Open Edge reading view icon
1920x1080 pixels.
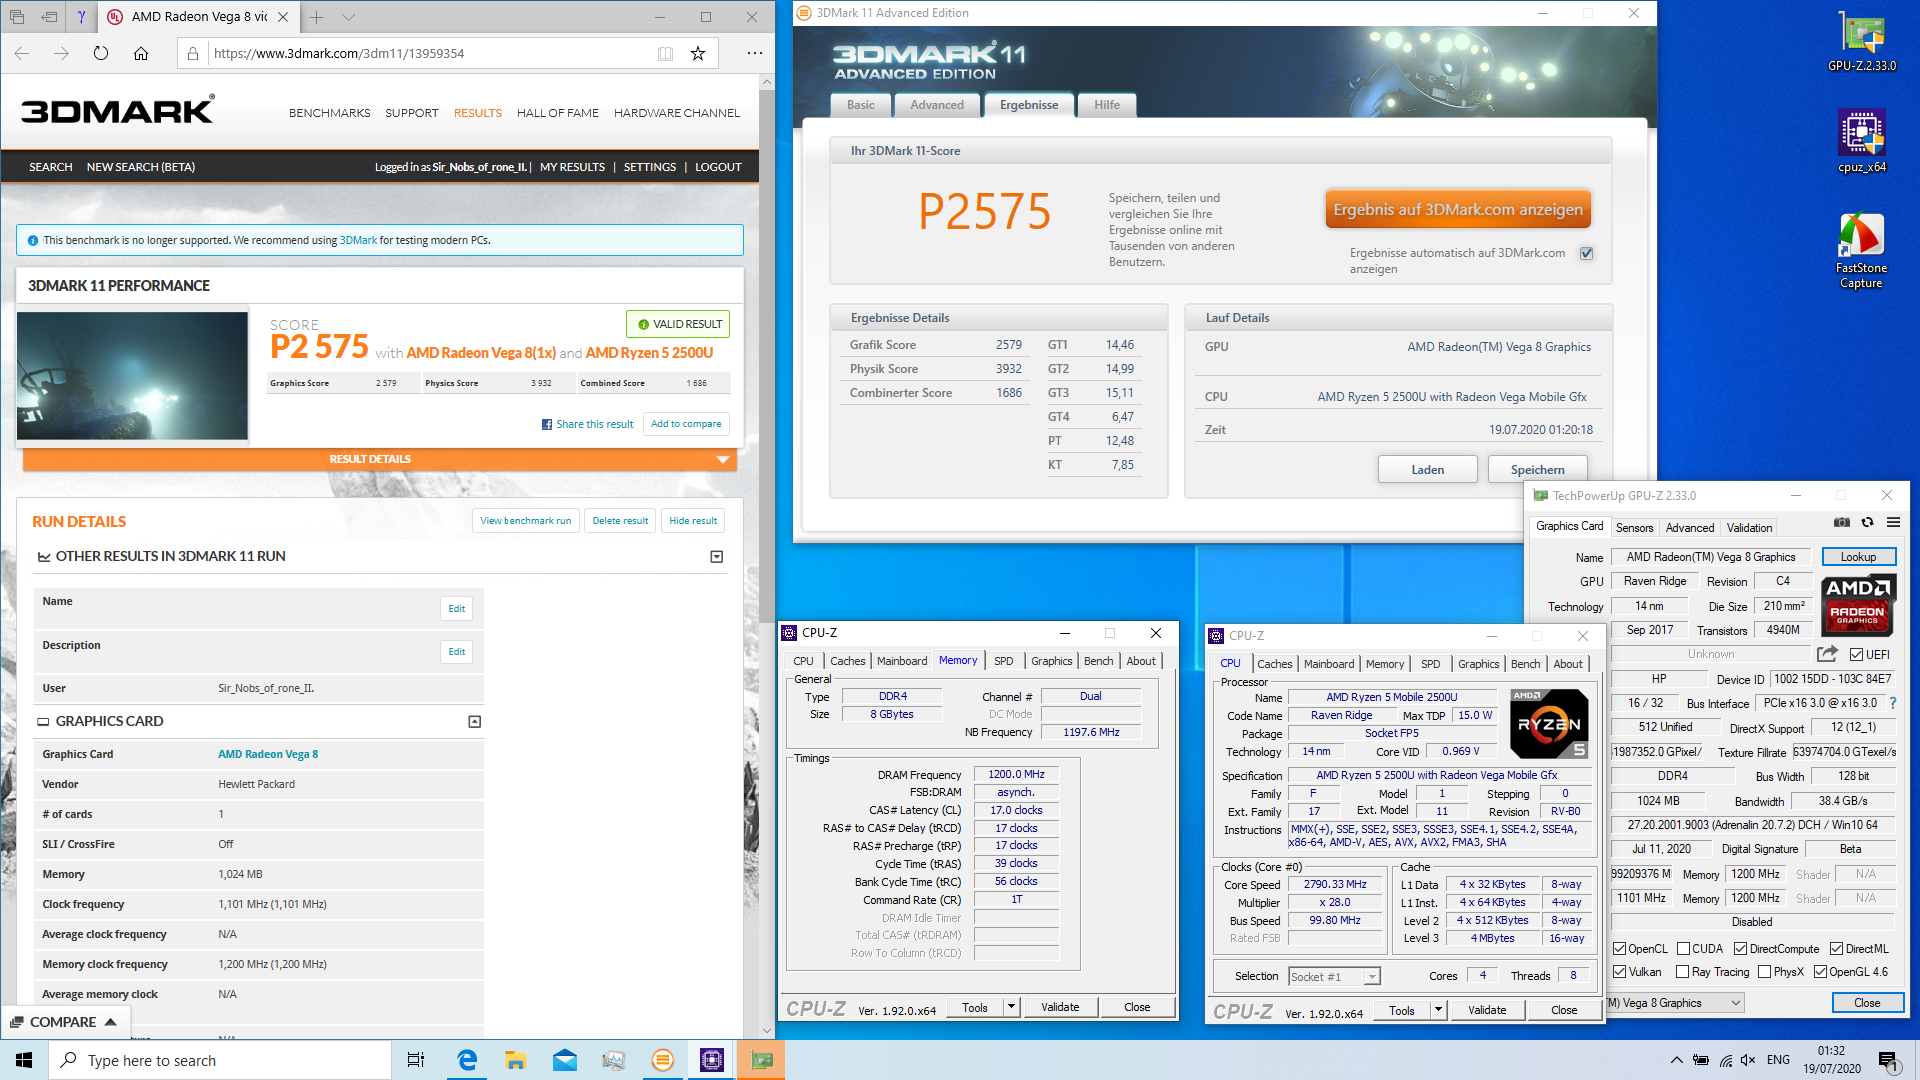click(665, 53)
